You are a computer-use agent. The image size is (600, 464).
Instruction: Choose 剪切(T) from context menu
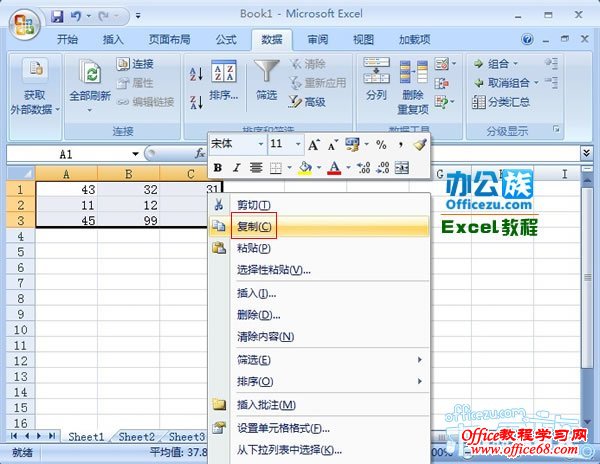point(319,205)
